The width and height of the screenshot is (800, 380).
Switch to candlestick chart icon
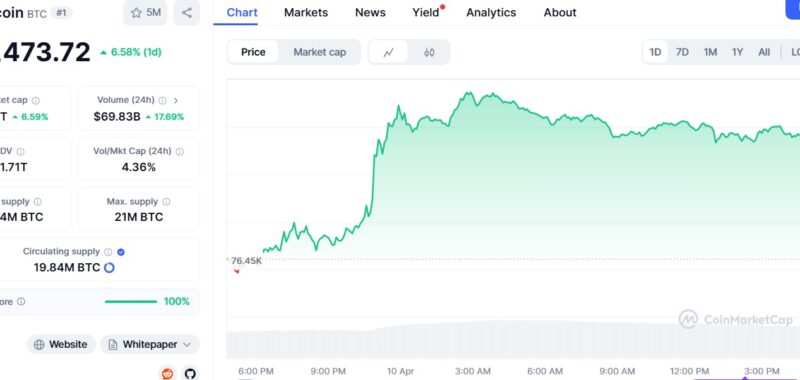(429, 52)
